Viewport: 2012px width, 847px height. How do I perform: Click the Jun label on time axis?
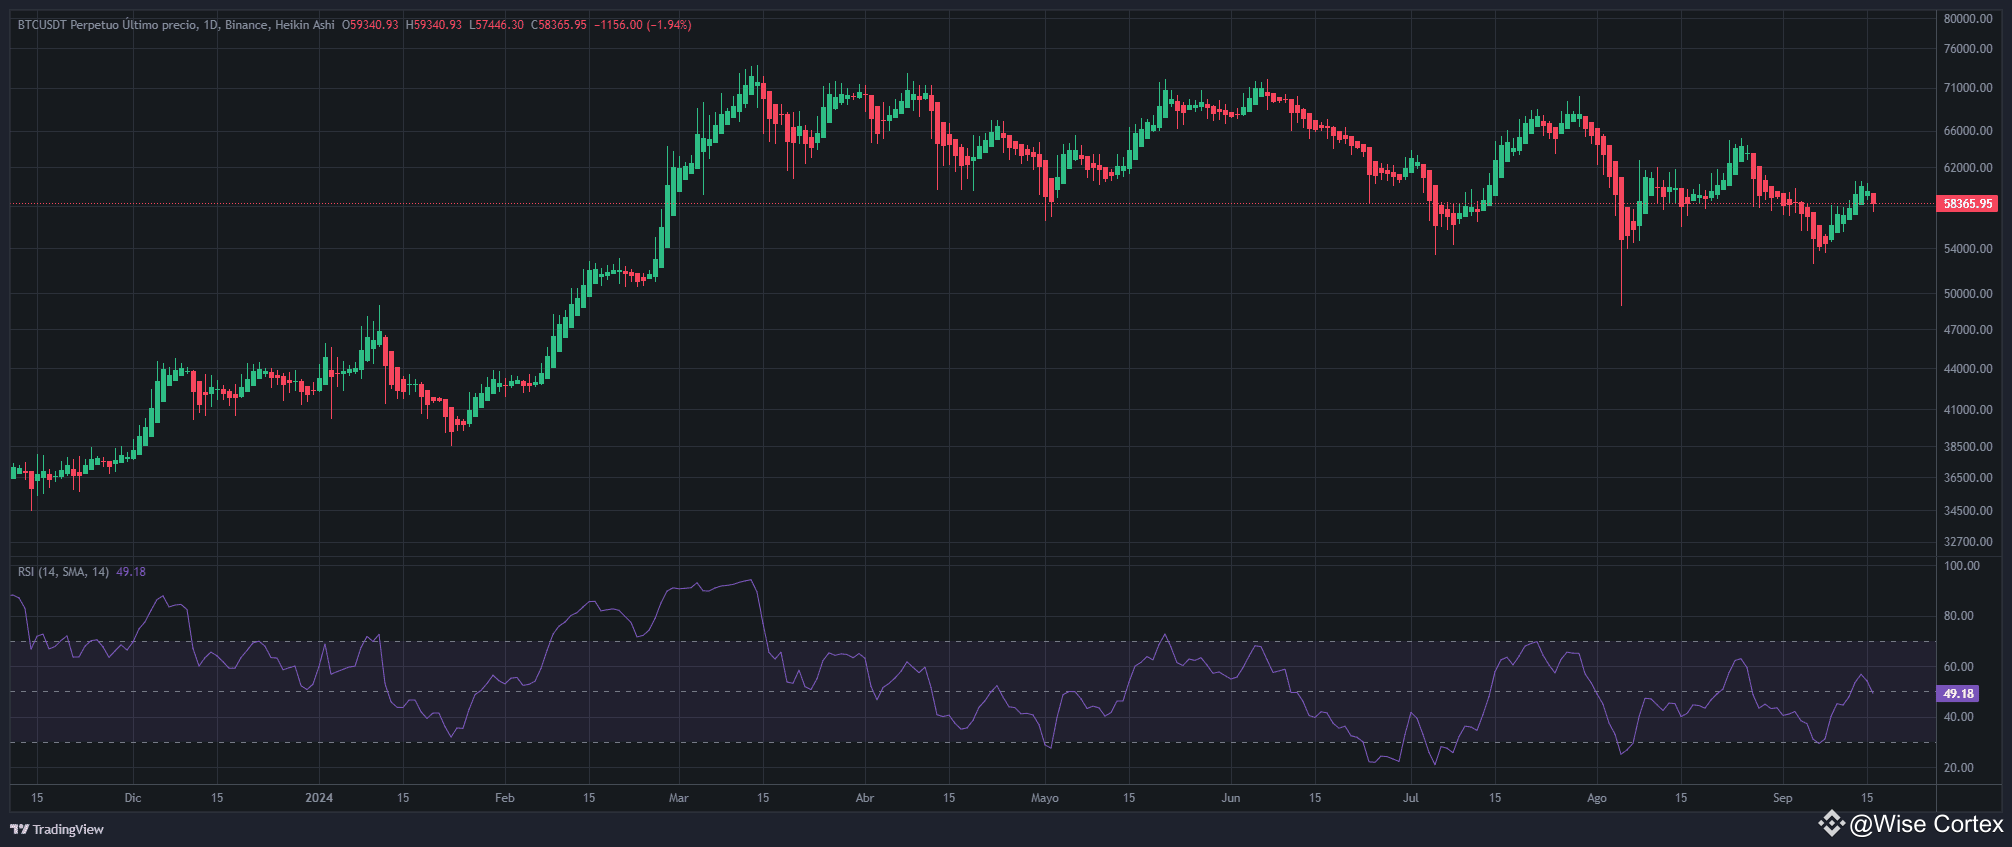tap(1231, 798)
